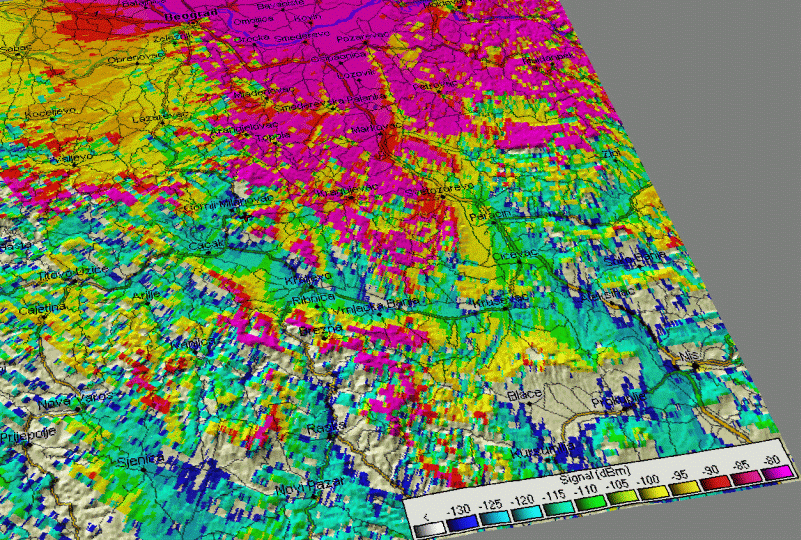801x540 pixels.
Task: Click the 'Smederevska Palanka' map label
Action: click(330, 102)
